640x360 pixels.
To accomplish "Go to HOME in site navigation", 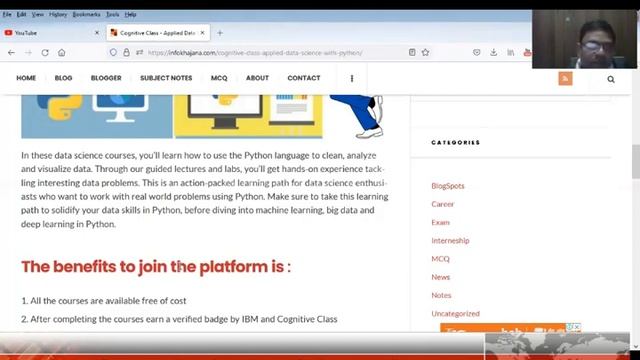I will coord(26,78).
